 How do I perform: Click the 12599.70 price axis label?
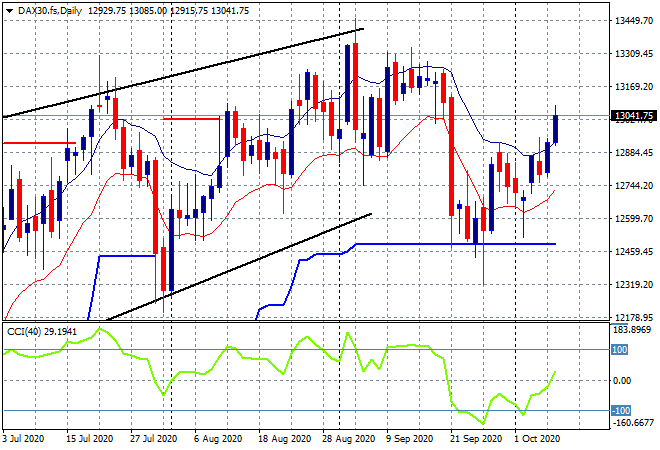[x=633, y=218]
